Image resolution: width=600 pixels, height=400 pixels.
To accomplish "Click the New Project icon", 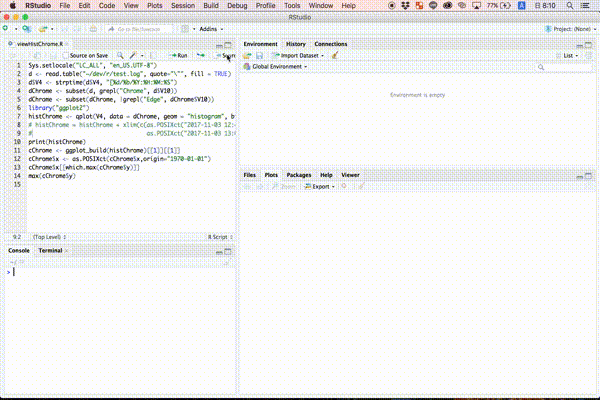I will point(26,29).
